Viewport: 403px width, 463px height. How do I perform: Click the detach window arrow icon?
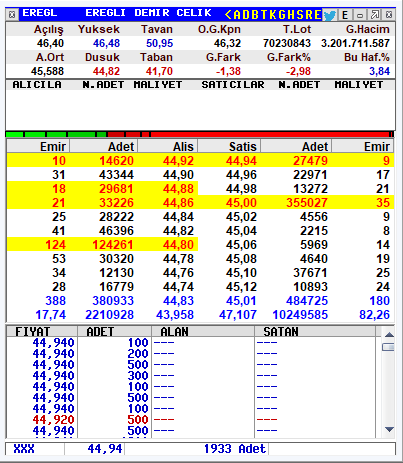(375, 15)
